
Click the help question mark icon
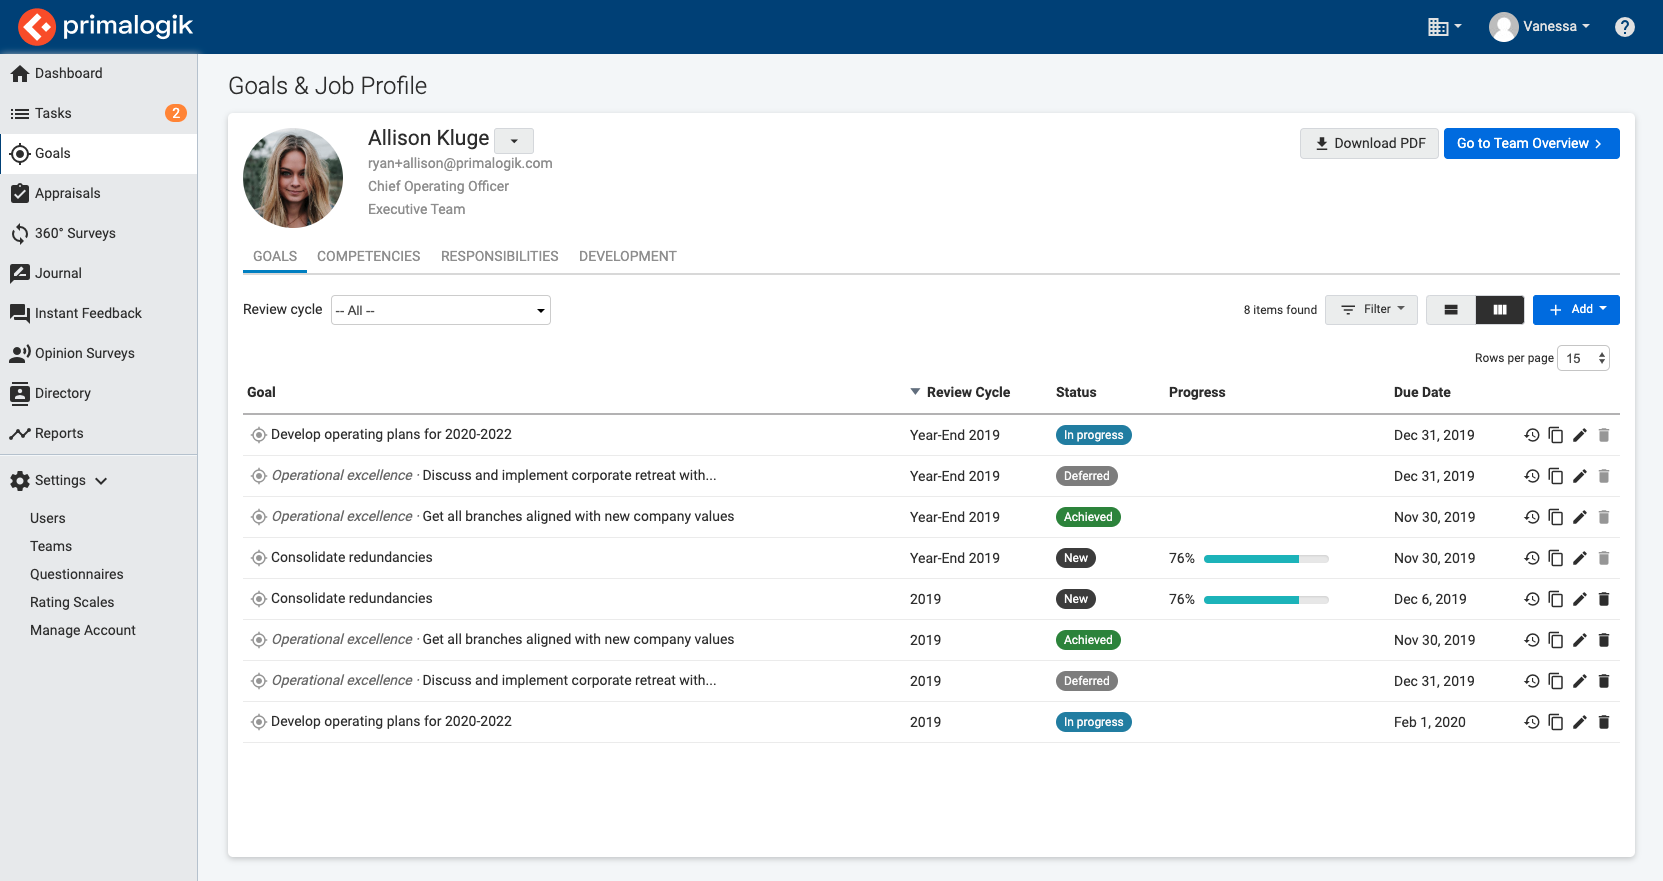pyautogui.click(x=1624, y=27)
